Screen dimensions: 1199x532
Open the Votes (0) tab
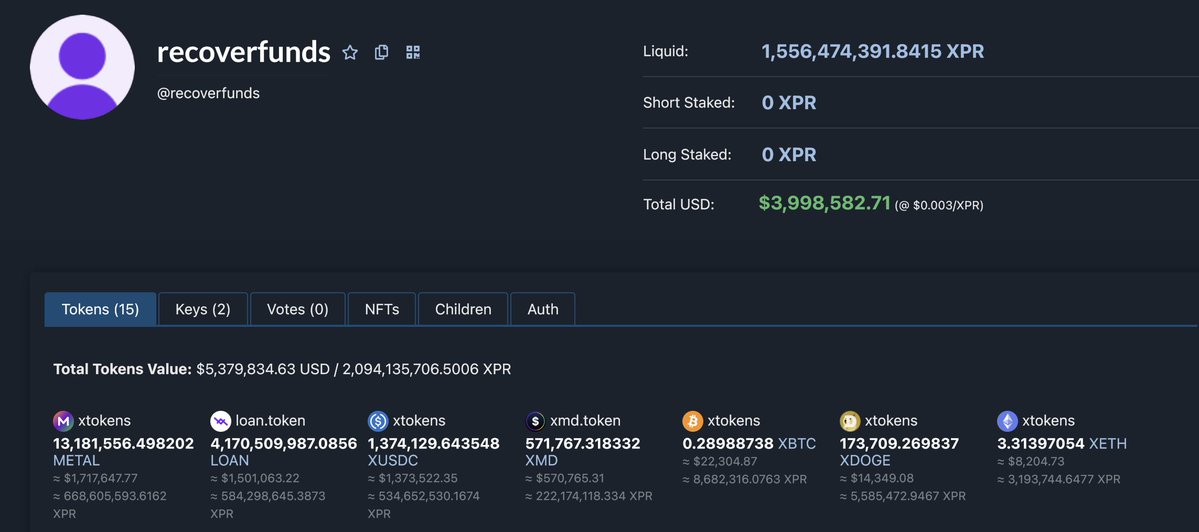pos(297,310)
